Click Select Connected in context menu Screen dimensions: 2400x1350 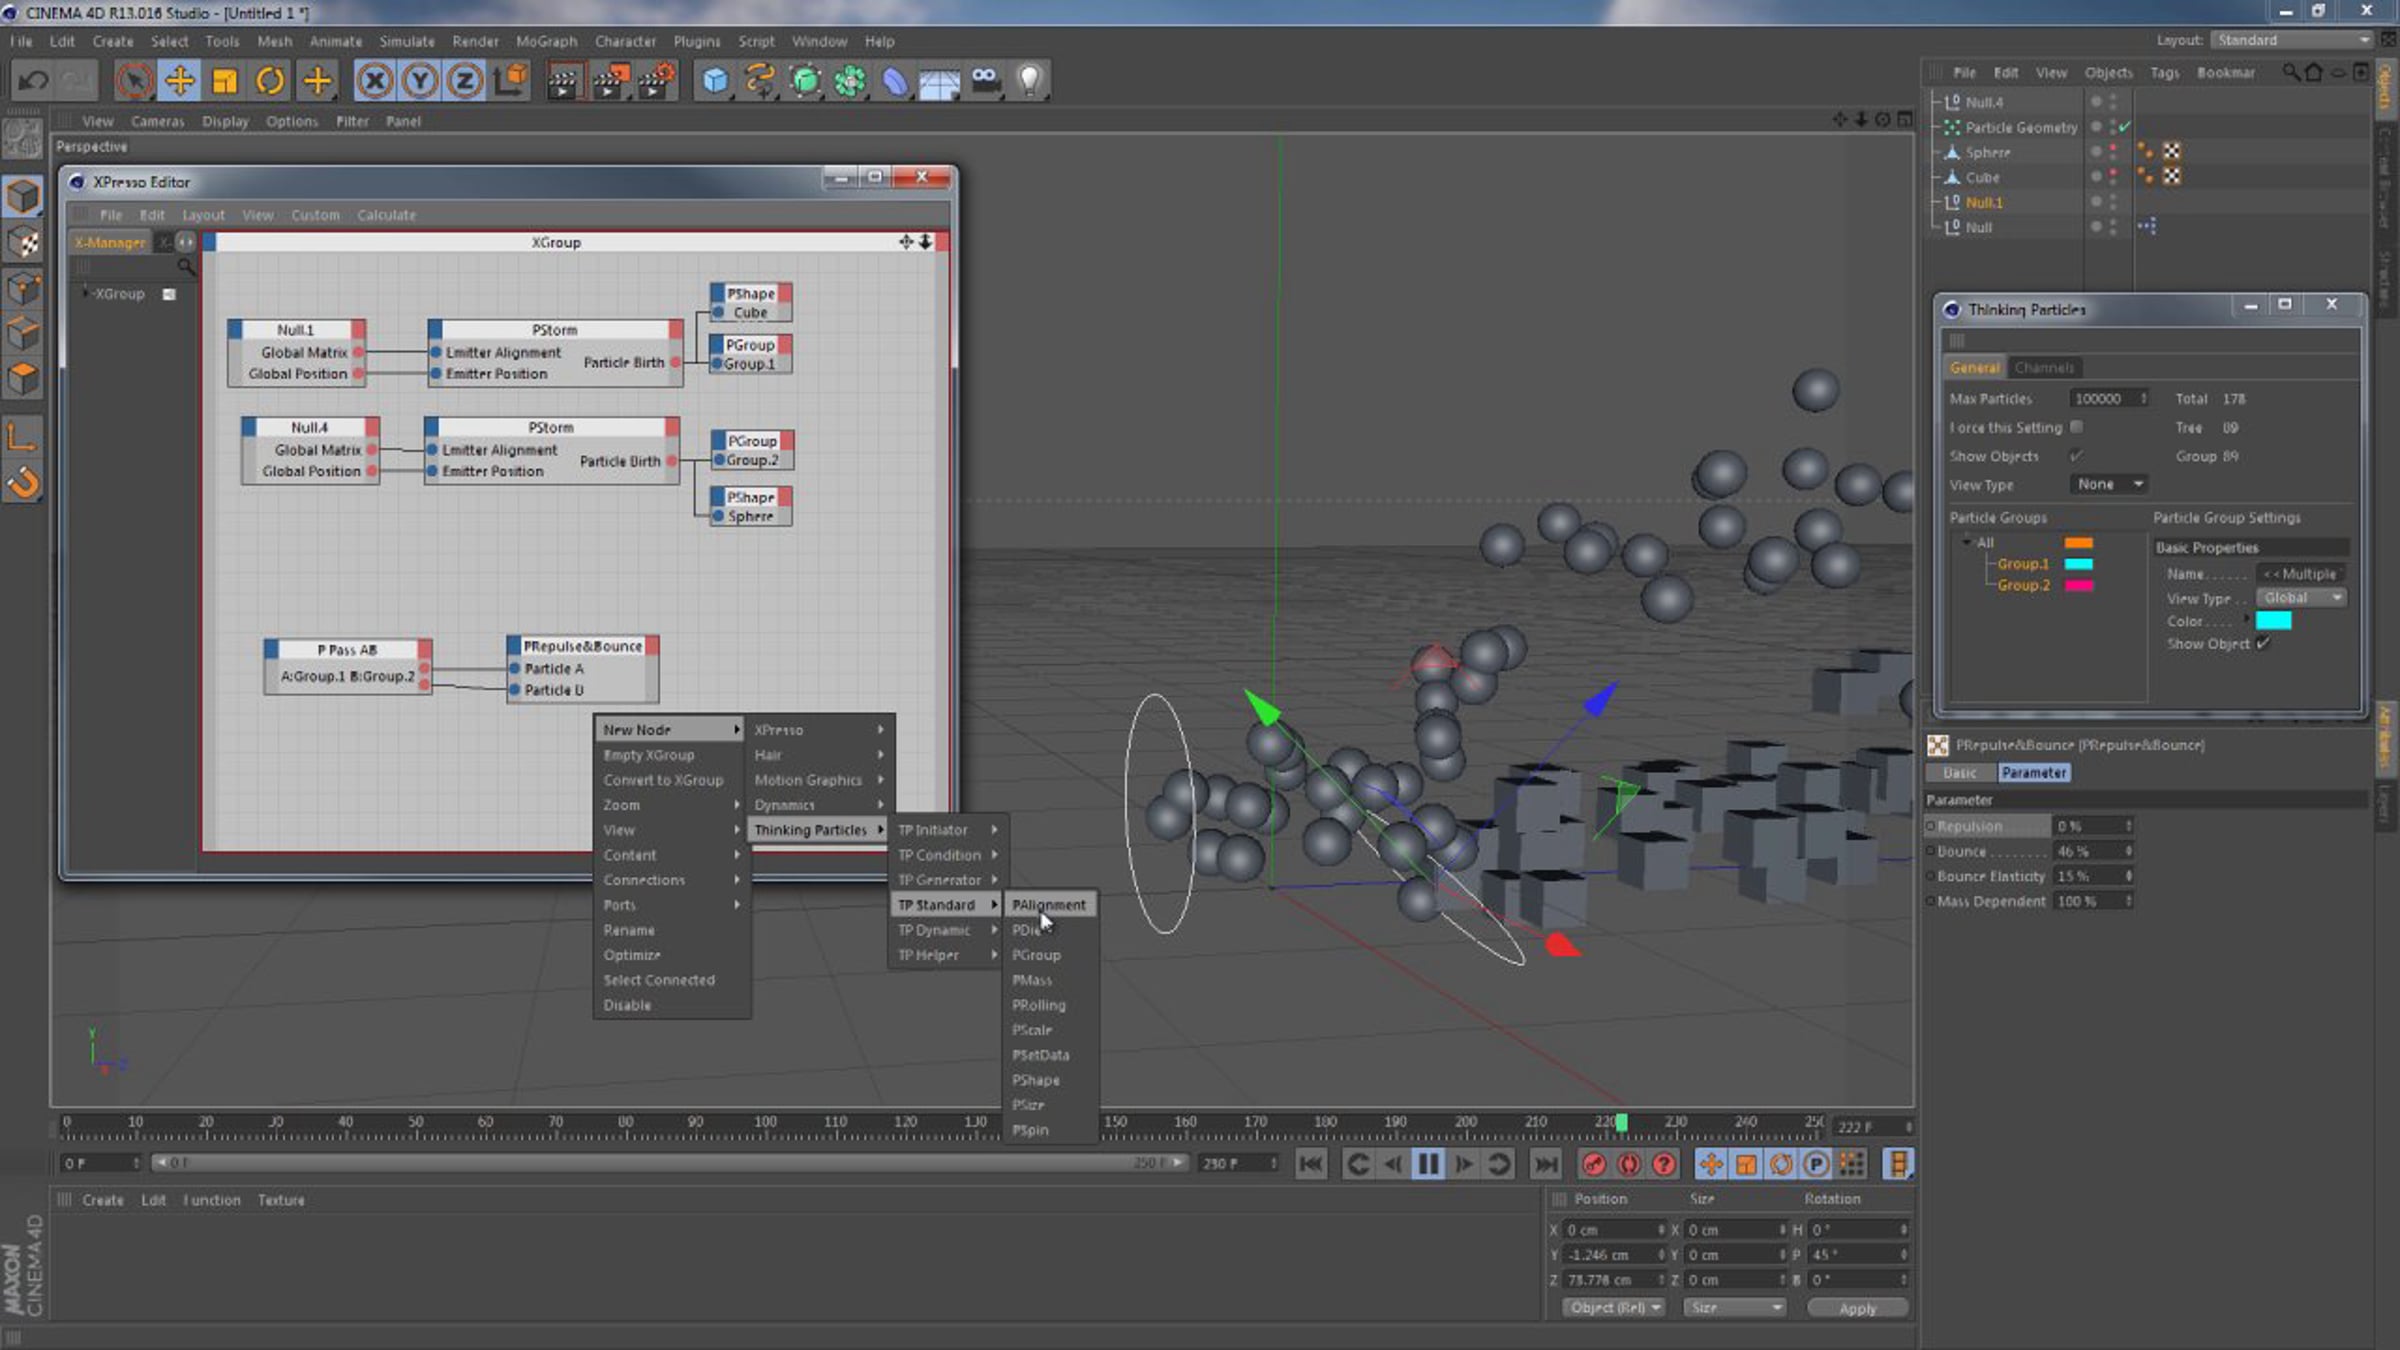tap(659, 980)
